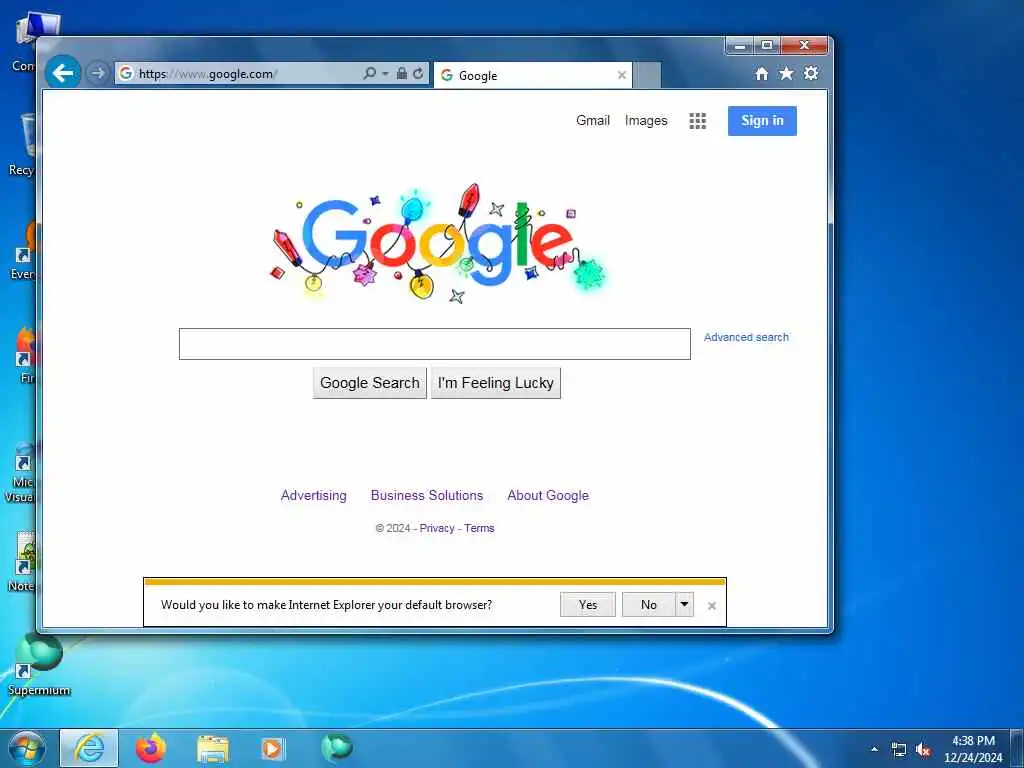Image resolution: width=1024 pixels, height=768 pixels.
Task: Open Gmail link
Action: pos(593,120)
